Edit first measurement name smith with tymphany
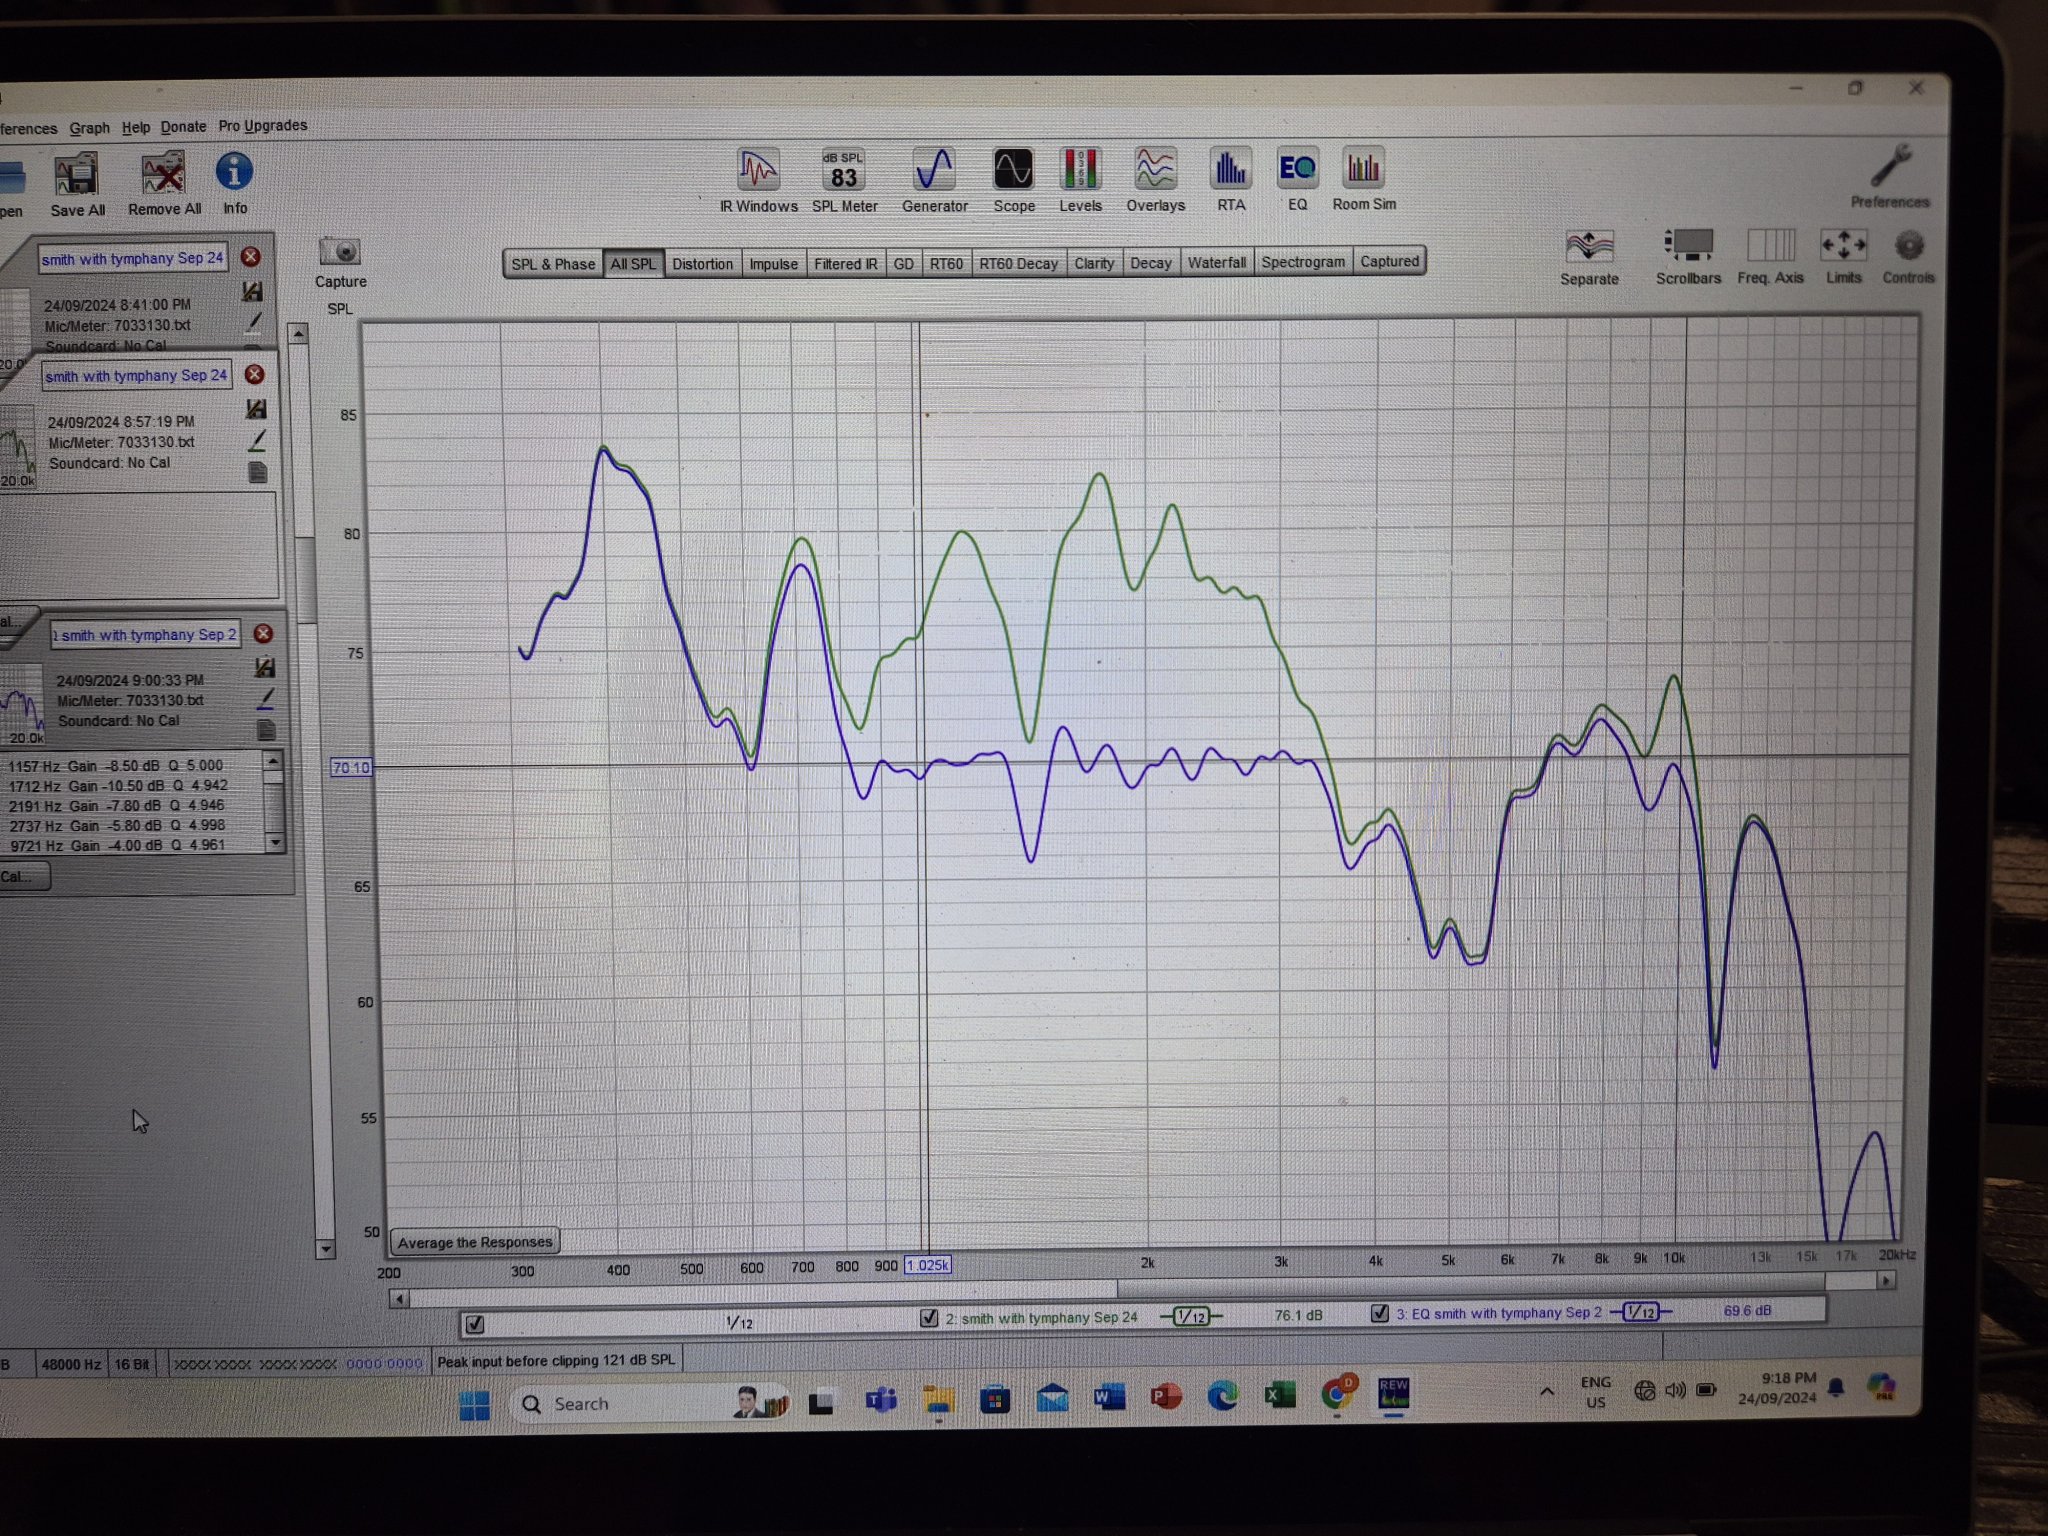The height and width of the screenshot is (1536, 2048). pyautogui.click(x=132, y=258)
